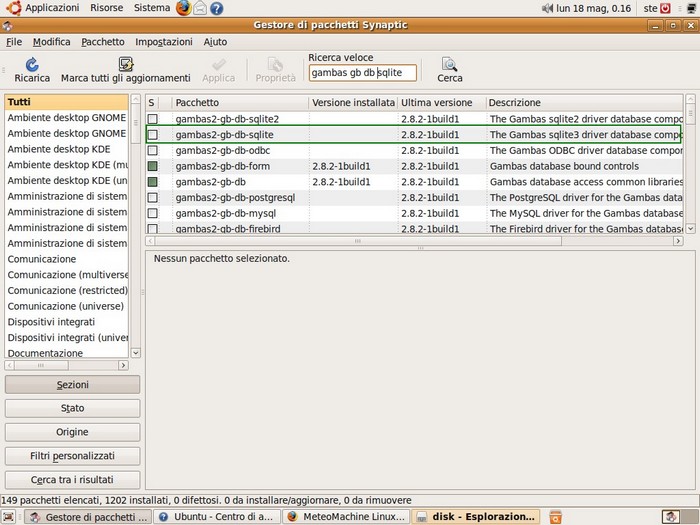Click the Origine button
This screenshot has width=700, height=525.
pos(72,432)
